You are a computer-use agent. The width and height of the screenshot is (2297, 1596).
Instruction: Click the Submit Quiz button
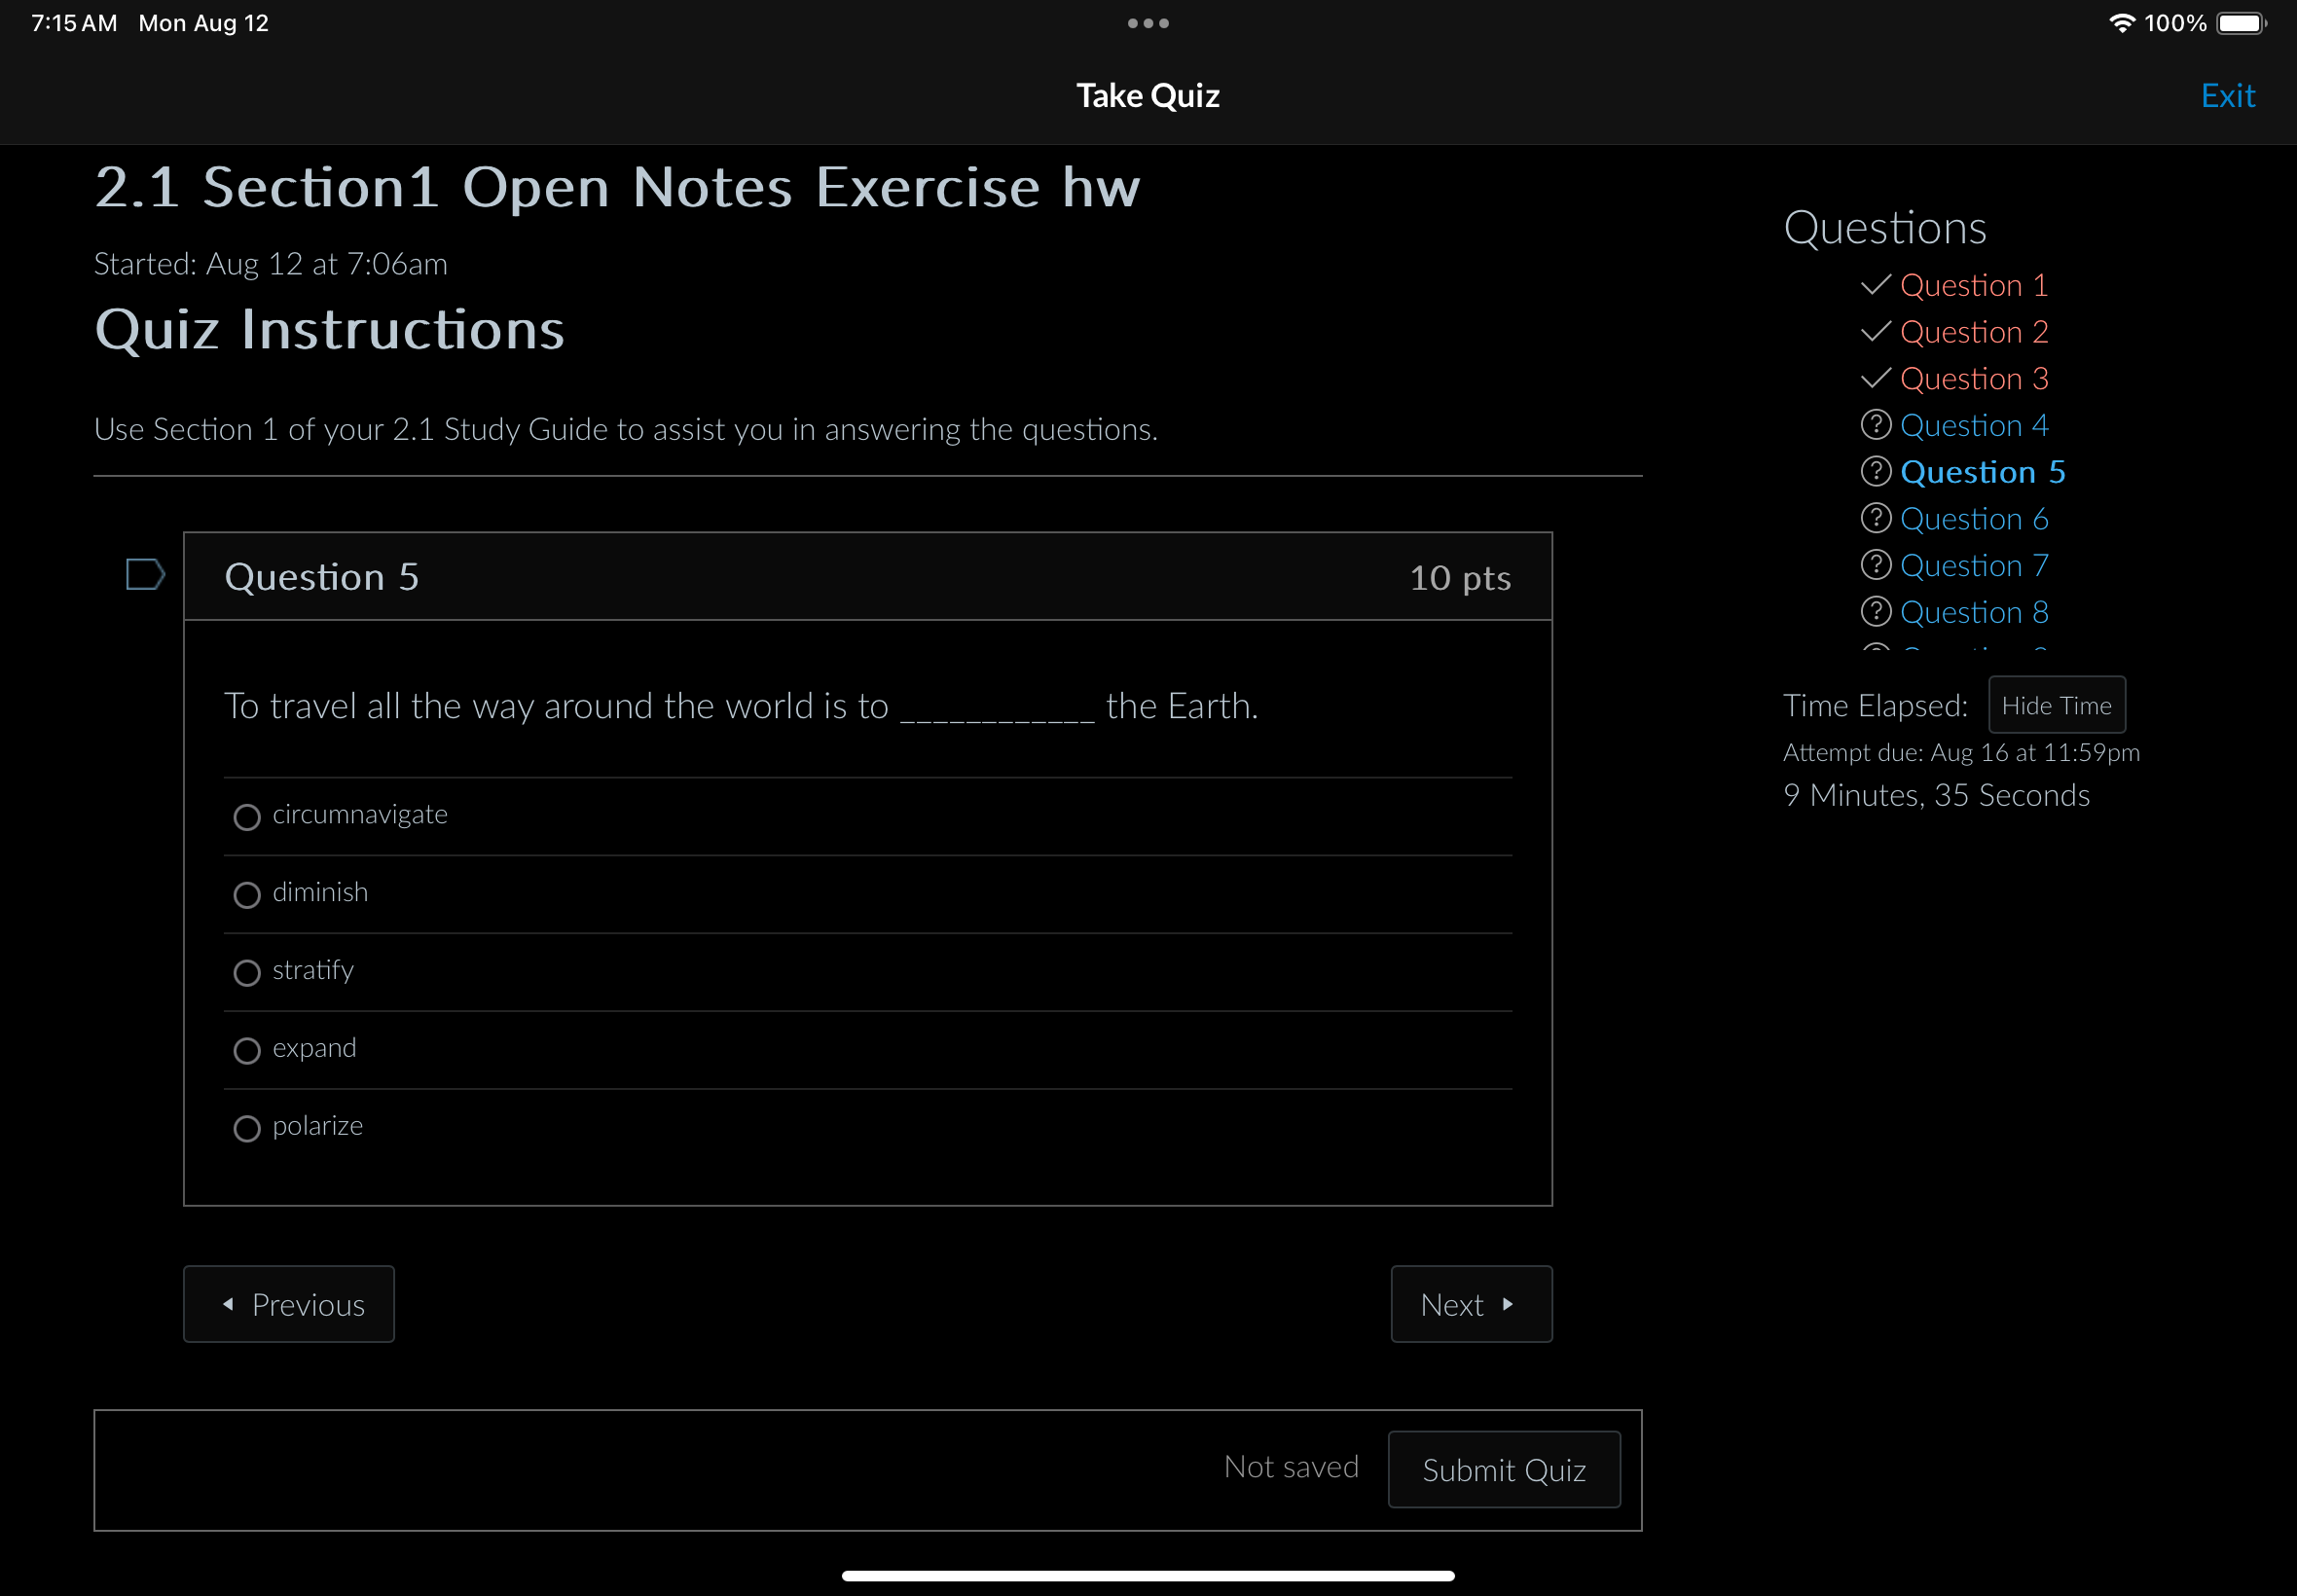pos(1505,1469)
